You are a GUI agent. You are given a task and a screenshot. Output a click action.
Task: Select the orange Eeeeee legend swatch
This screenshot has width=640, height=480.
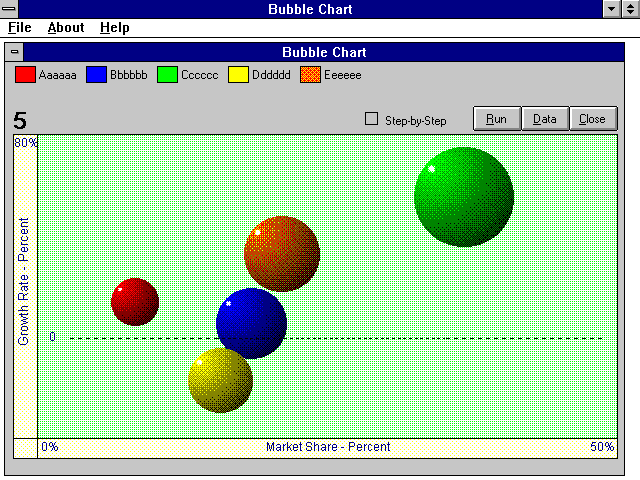311,75
